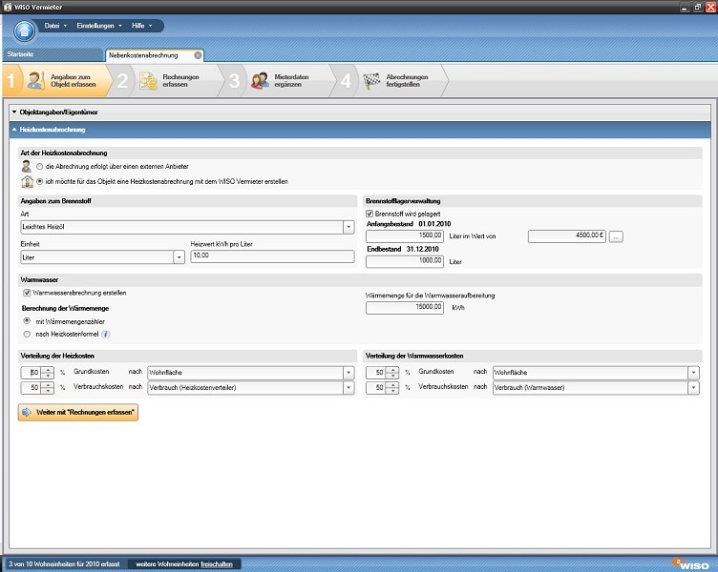Click the freischalten link in status bar
The height and width of the screenshot is (572, 718).
(x=217, y=564)
